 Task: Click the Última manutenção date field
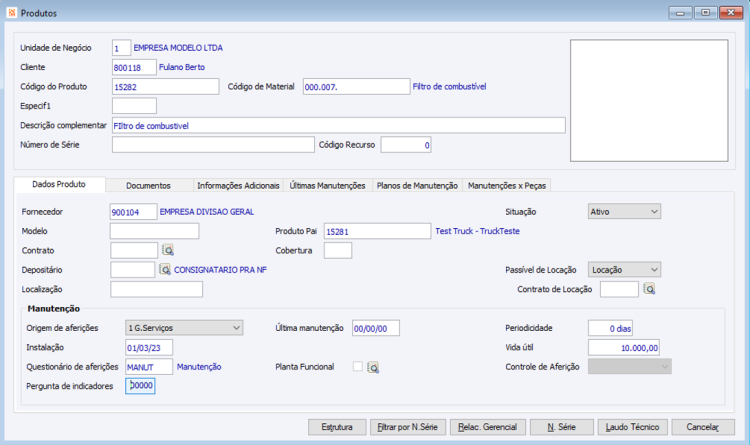(376, 328)
